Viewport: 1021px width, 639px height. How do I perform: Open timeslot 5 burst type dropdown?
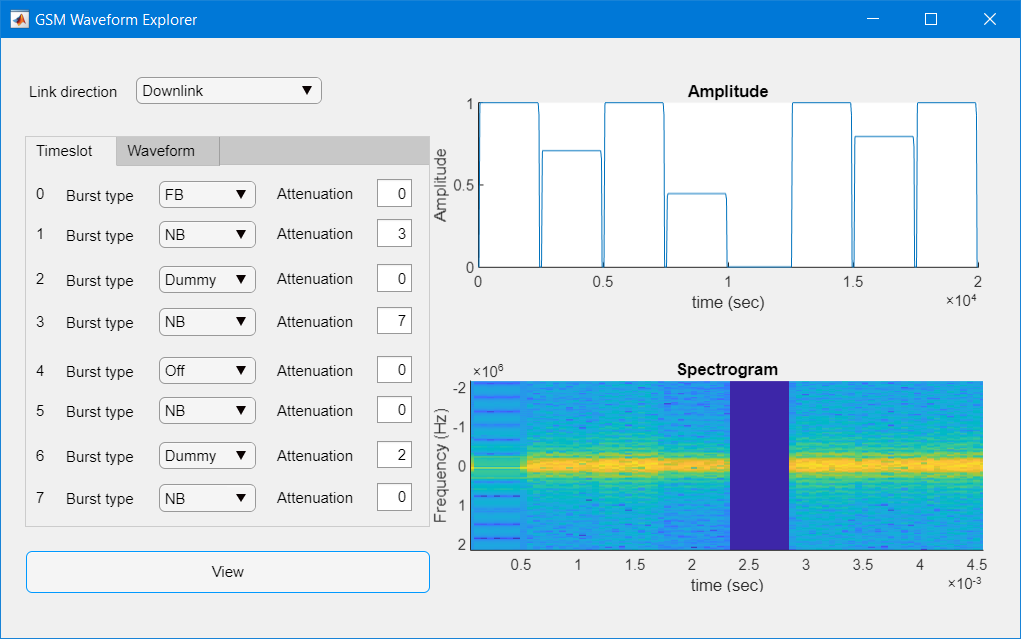pos(207,411)
